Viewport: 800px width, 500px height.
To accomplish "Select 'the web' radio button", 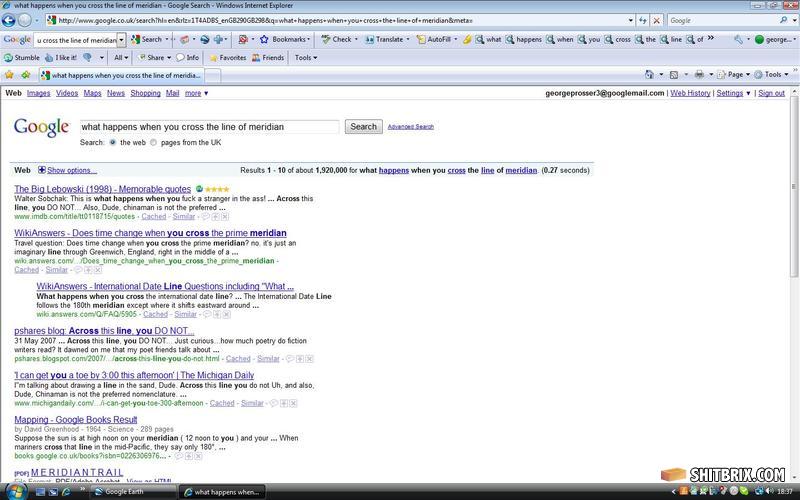I will click(x=113, y=142).
